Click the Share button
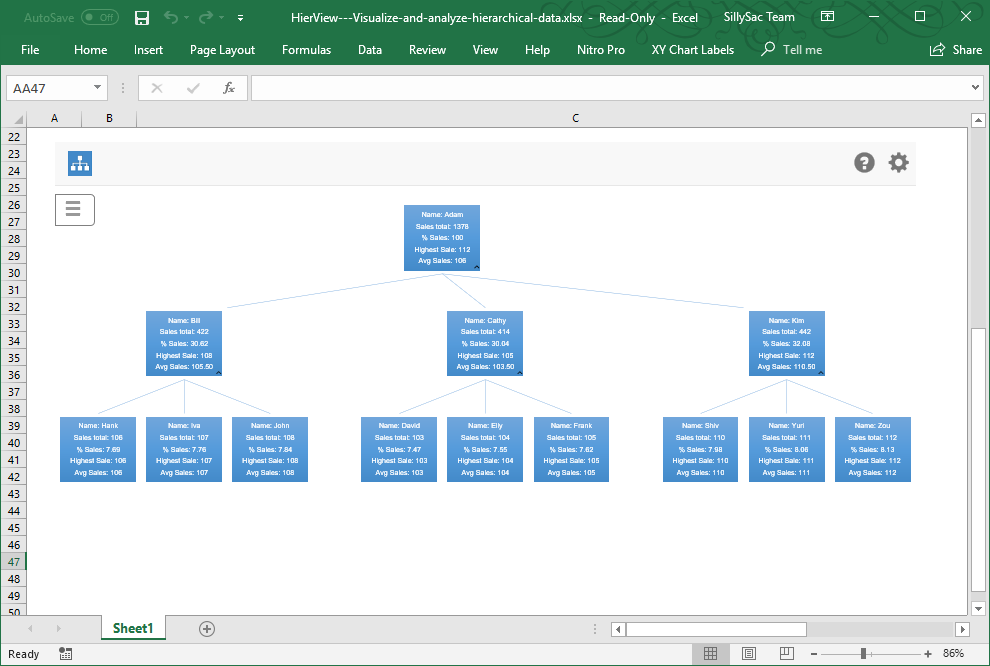Viewport: 990px width, 666px height. click(x=956, y=50)
